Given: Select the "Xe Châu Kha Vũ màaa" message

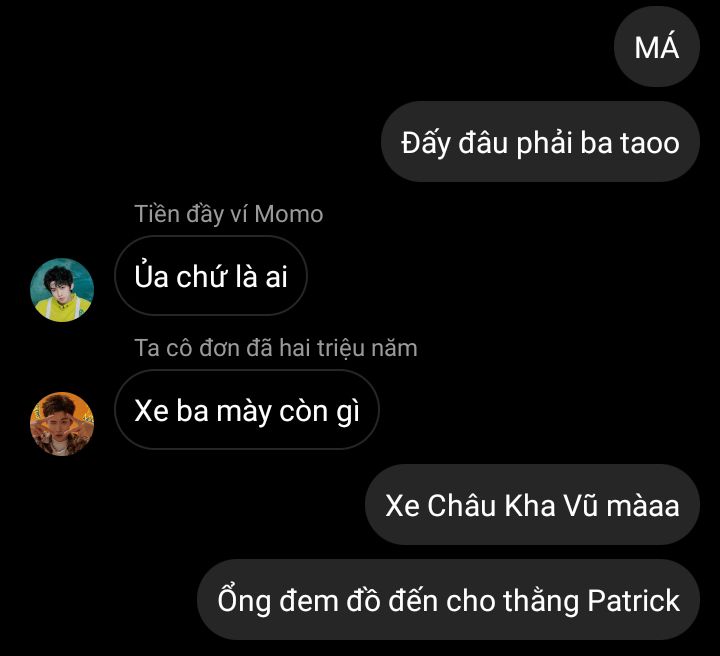Looking at the screenshot, I should pos(533,505).
